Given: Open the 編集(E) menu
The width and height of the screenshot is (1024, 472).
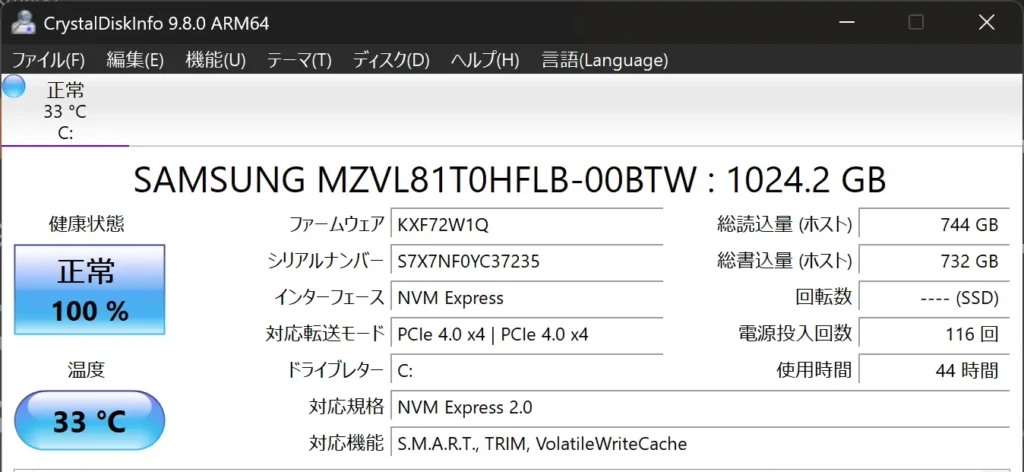Looking at the screenshot, I should pyautogui.click(x=135, y=60).
